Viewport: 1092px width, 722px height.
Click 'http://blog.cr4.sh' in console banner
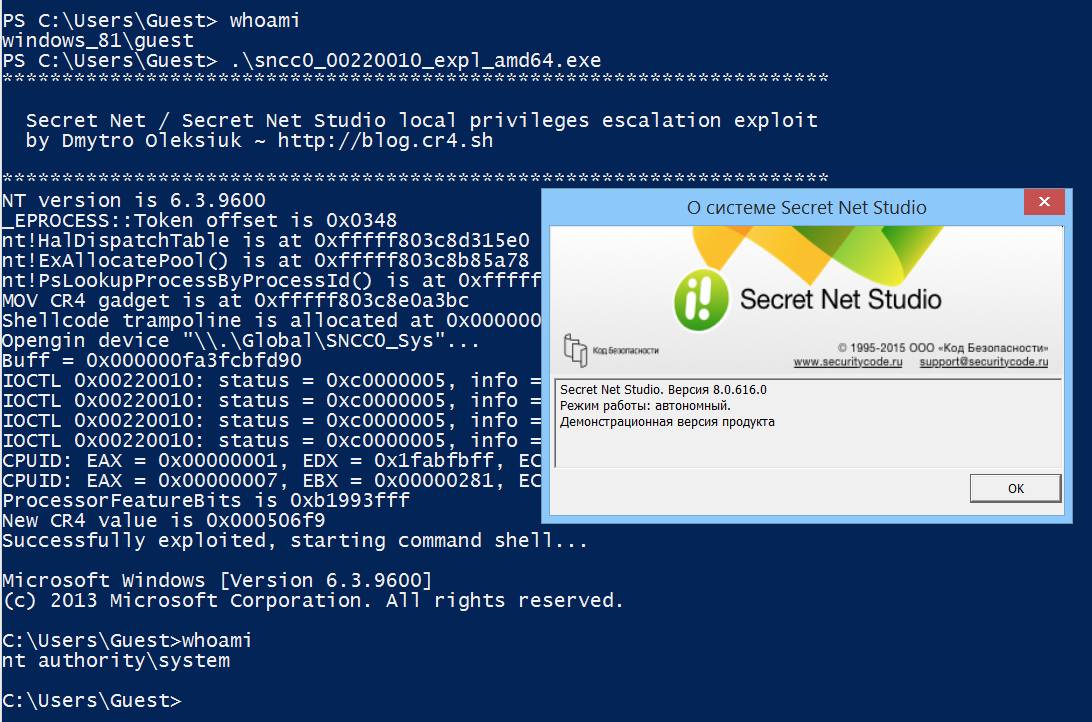click(385, 141)
